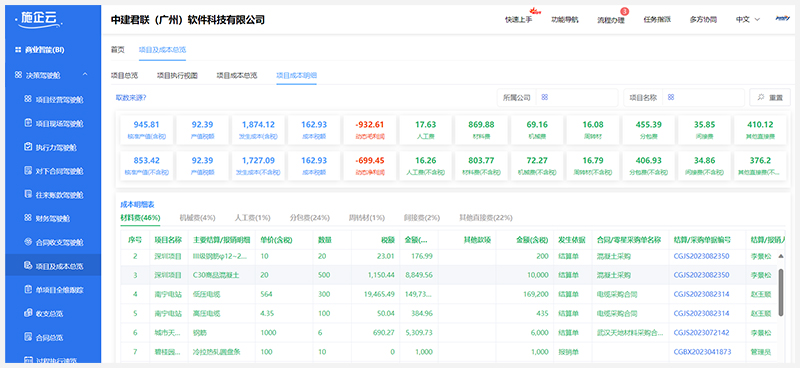
Task: Switch to the 其他直接费(22%) cost tab
Action: pos(486,217)
